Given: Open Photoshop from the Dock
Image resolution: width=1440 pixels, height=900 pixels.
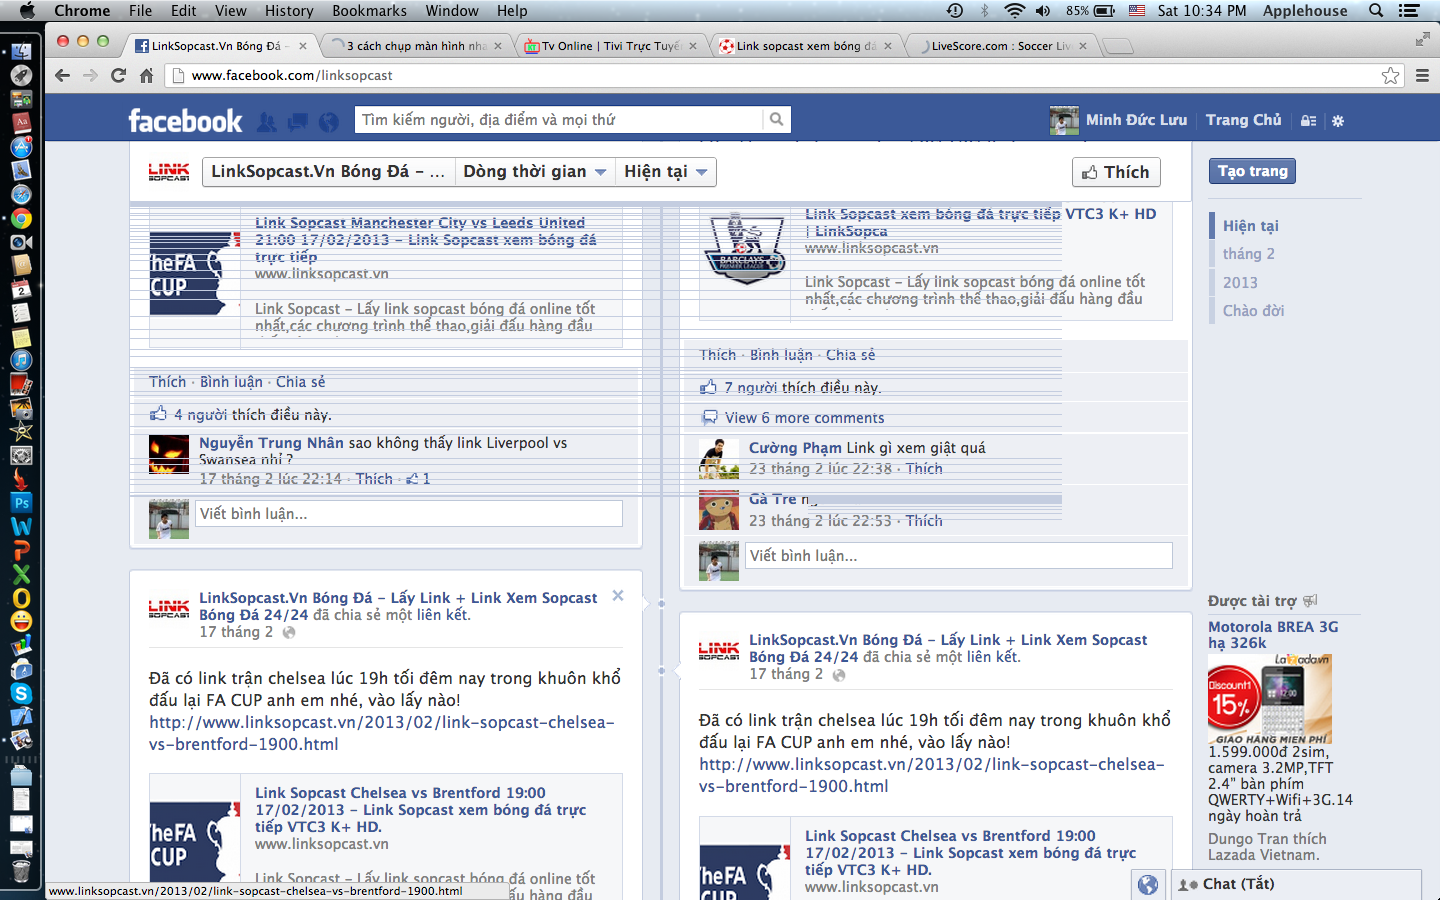Looking at the screenshot, I should (21, 503).
